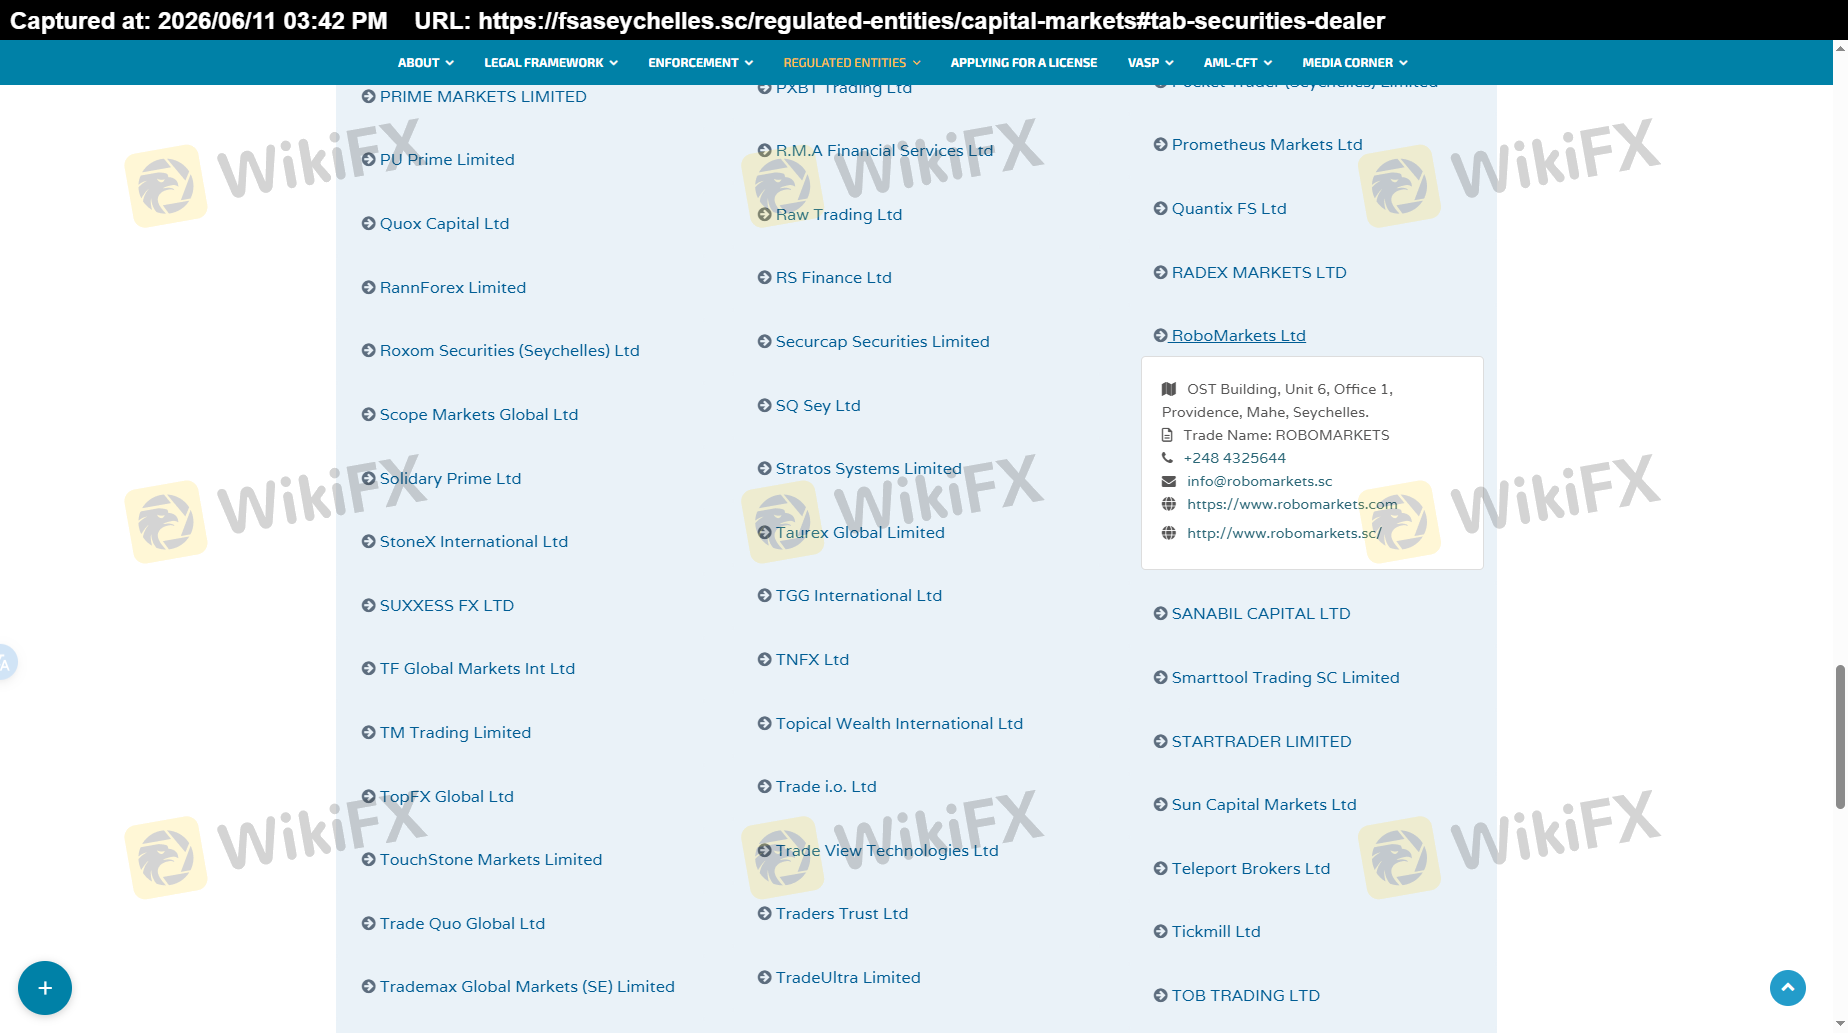
Task: Expand the VASP menu
Action: coord(1150,63)
